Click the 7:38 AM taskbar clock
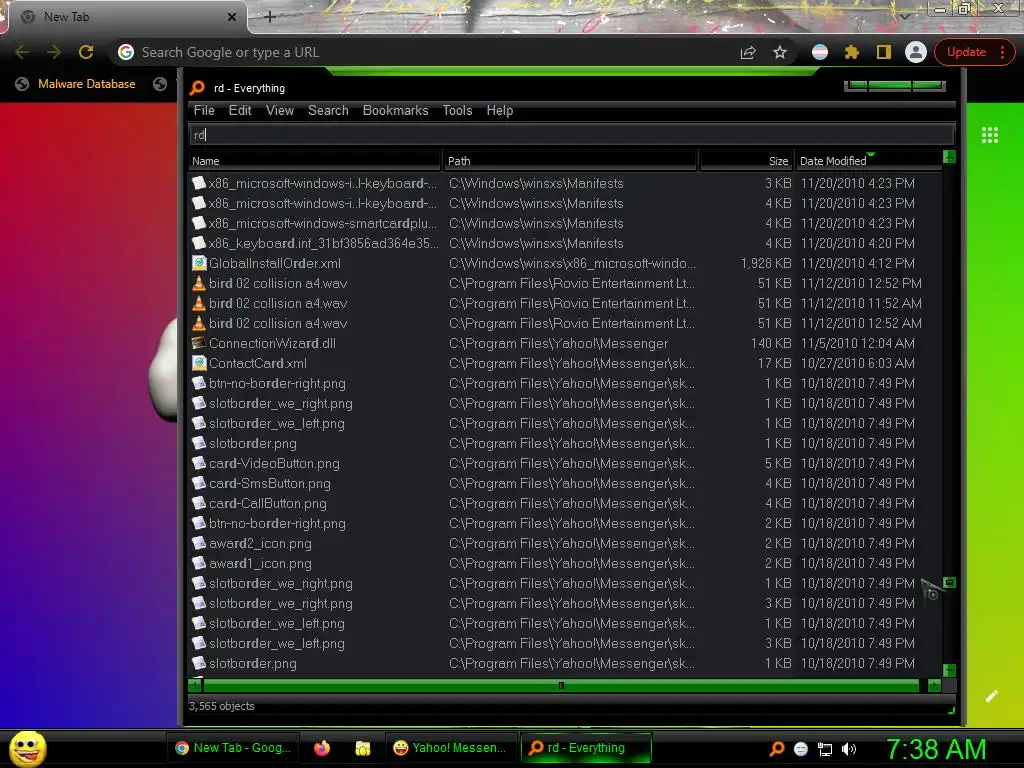This screenshot has width=1024, height=768. [936, 749]
